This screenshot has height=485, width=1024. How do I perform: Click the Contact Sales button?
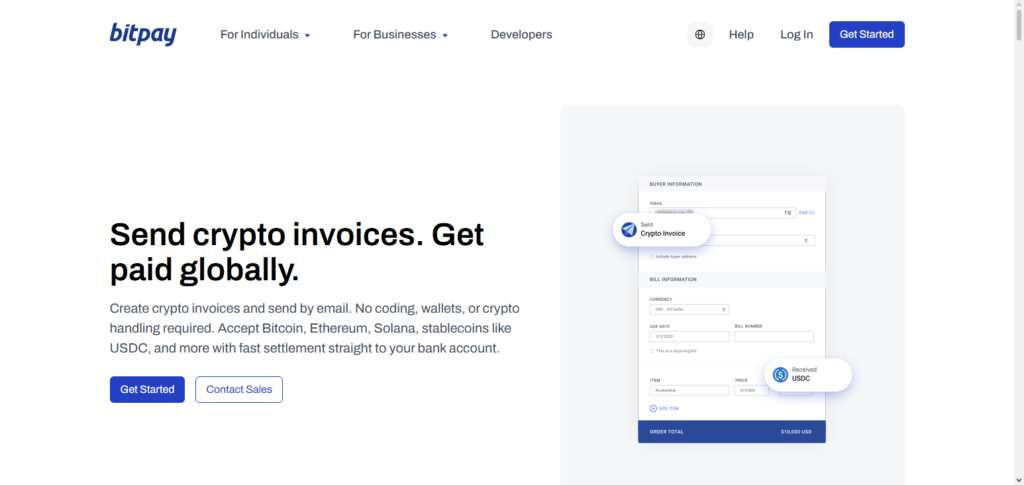pyautogui.click(x=239, y=390)
